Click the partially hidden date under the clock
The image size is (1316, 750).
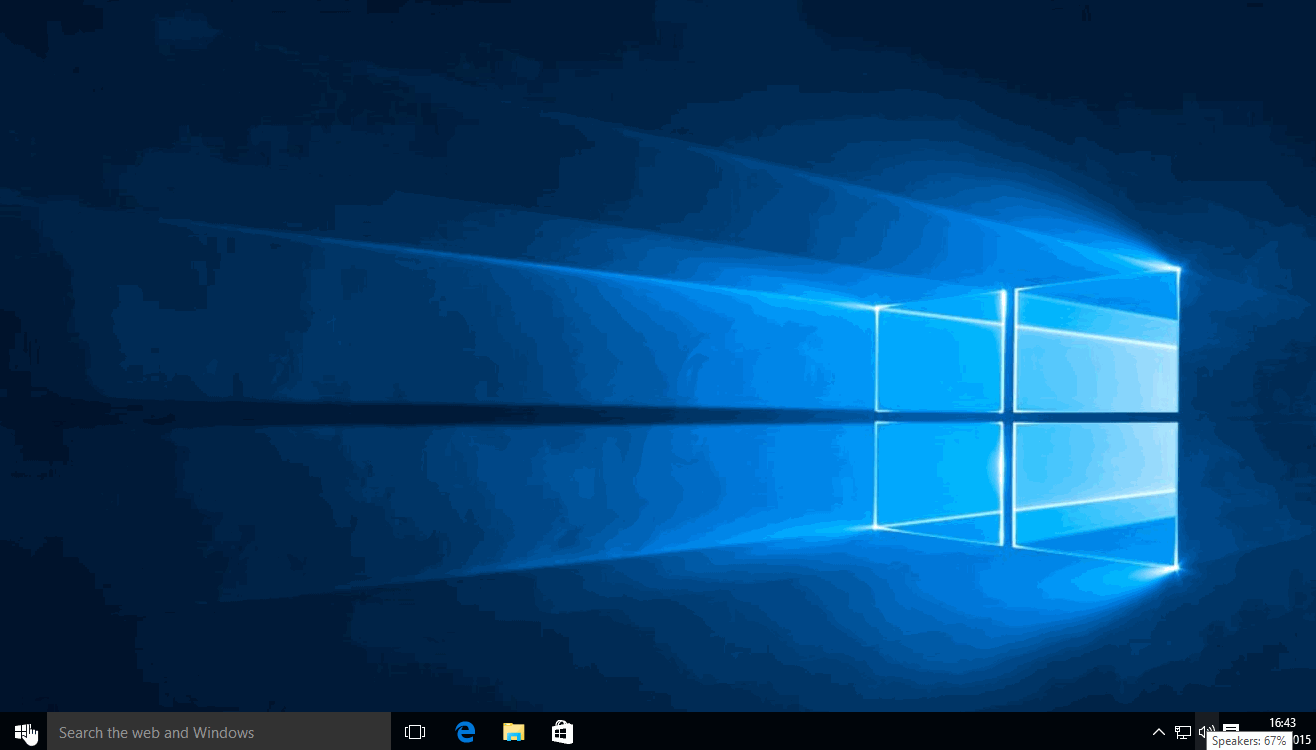coord(1302,740)
